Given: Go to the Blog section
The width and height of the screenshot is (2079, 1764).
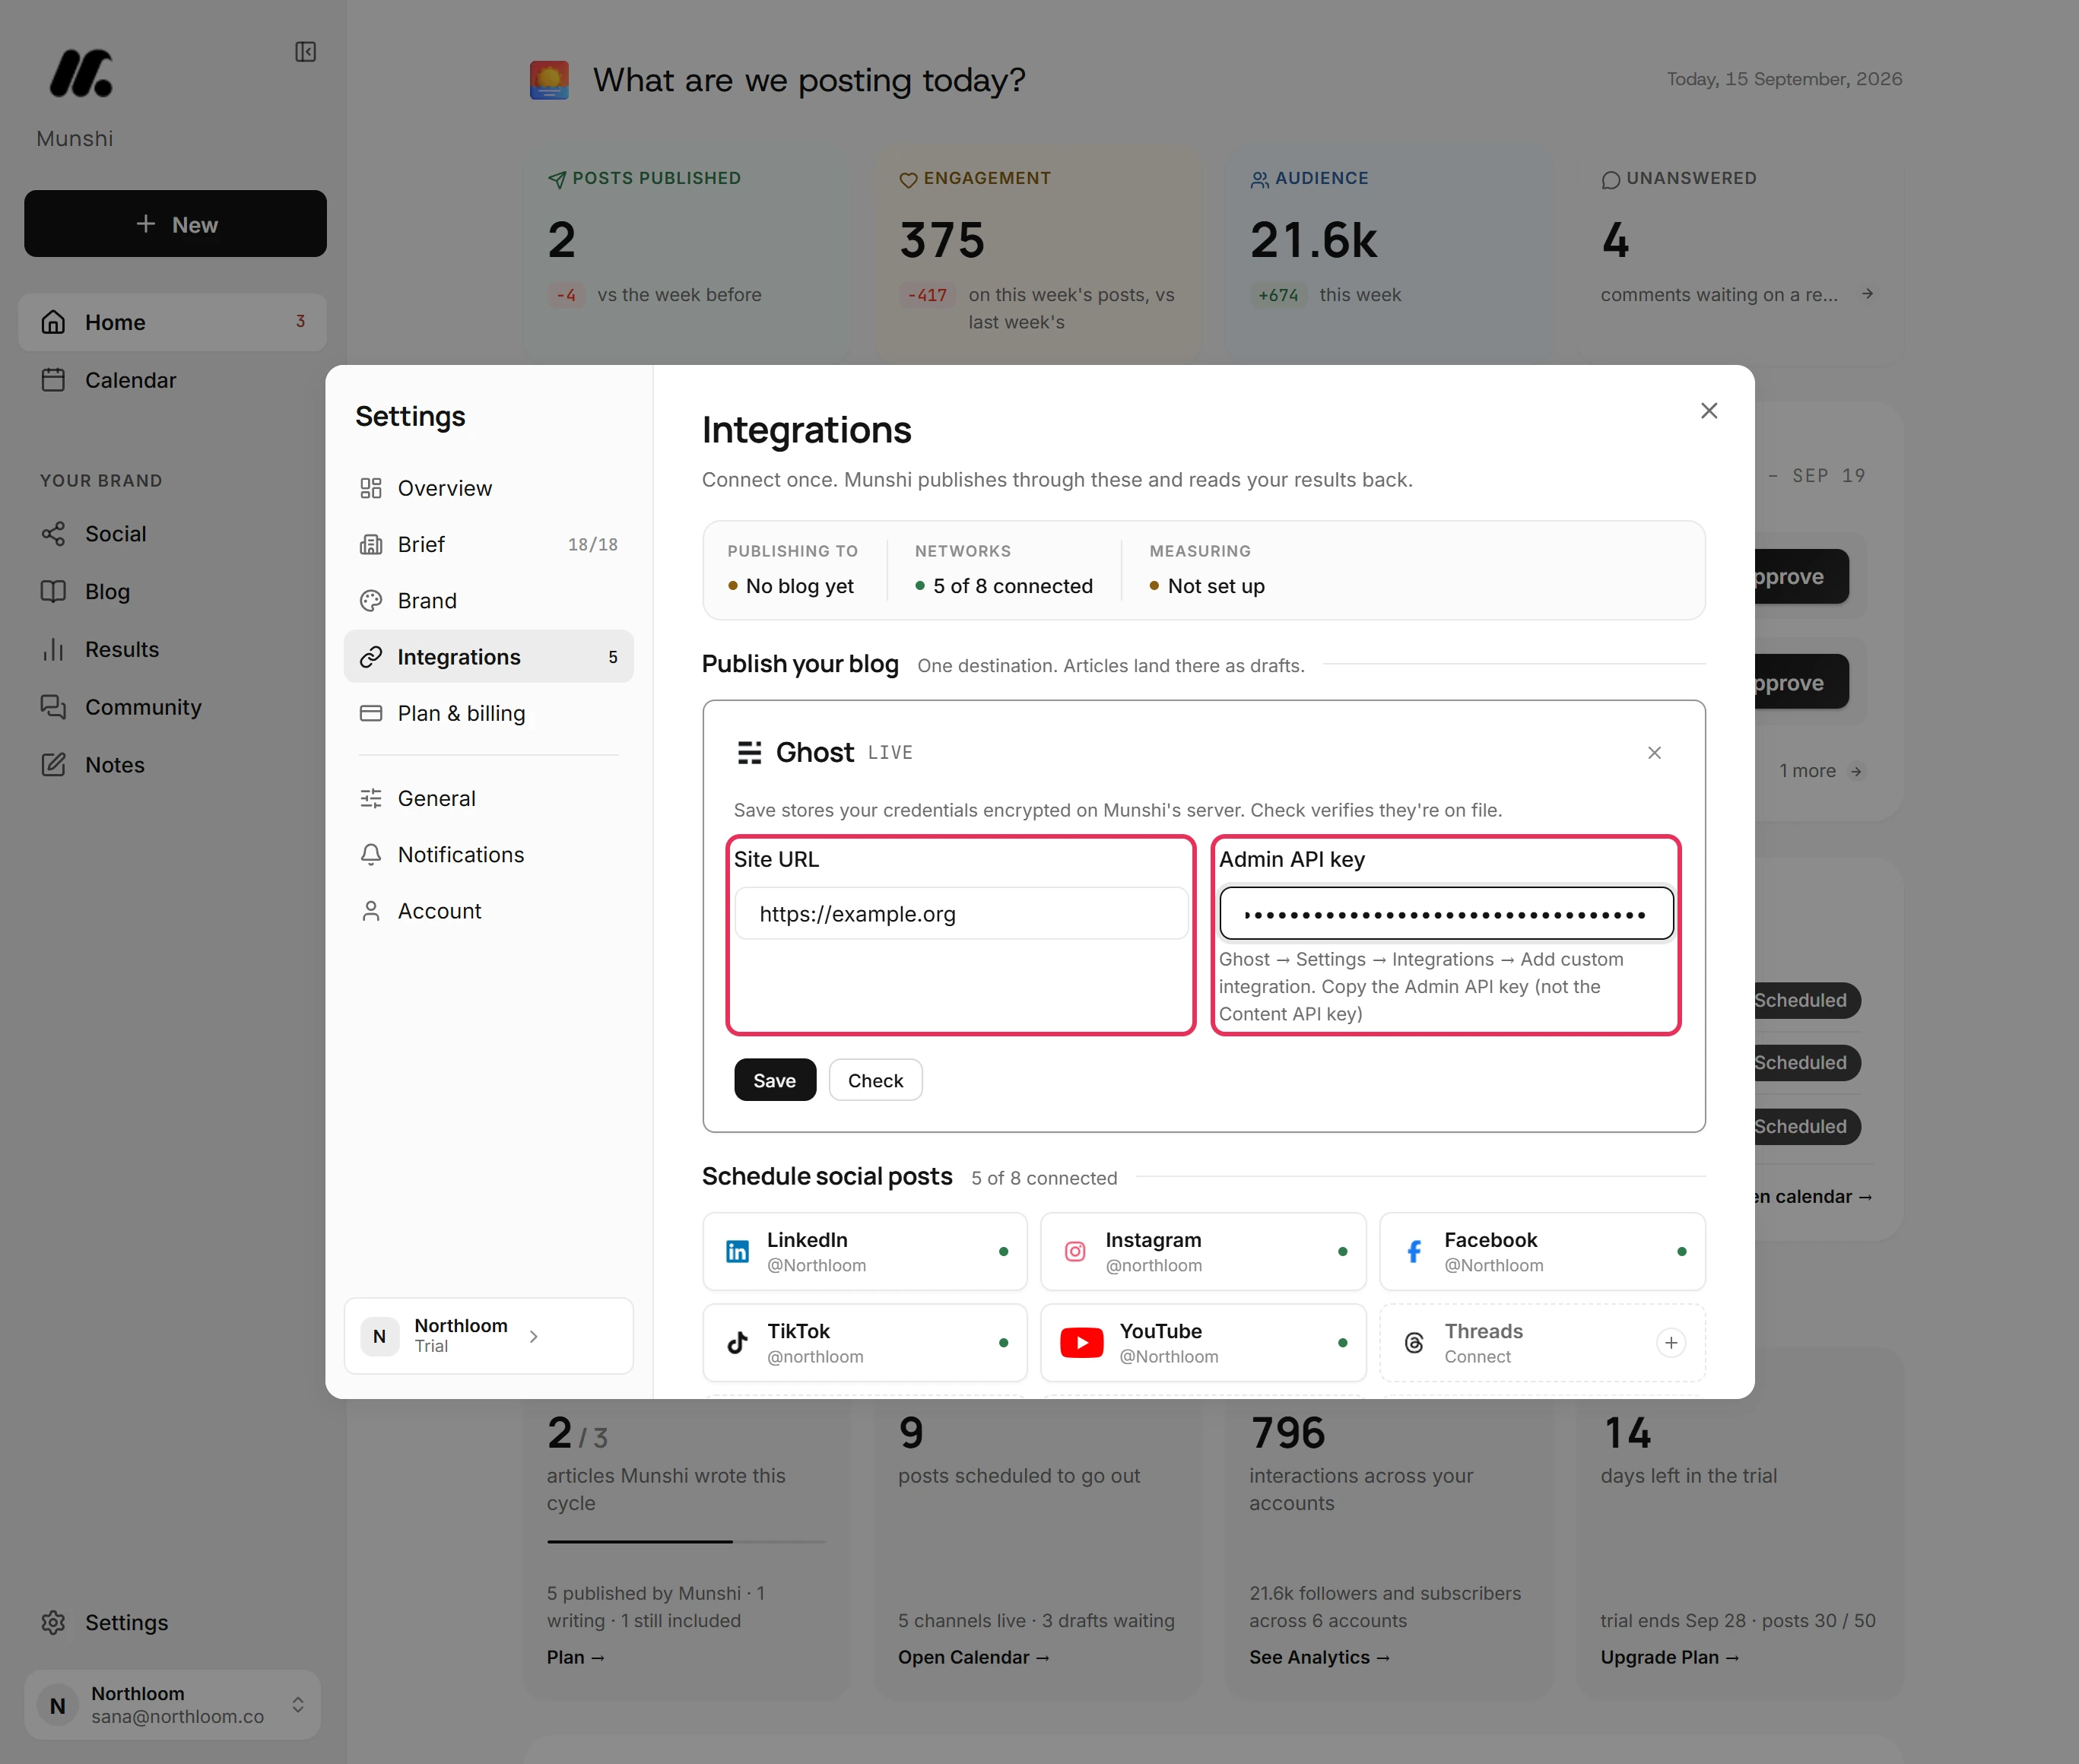Looking at the screenshot, I should pos(172,592).
